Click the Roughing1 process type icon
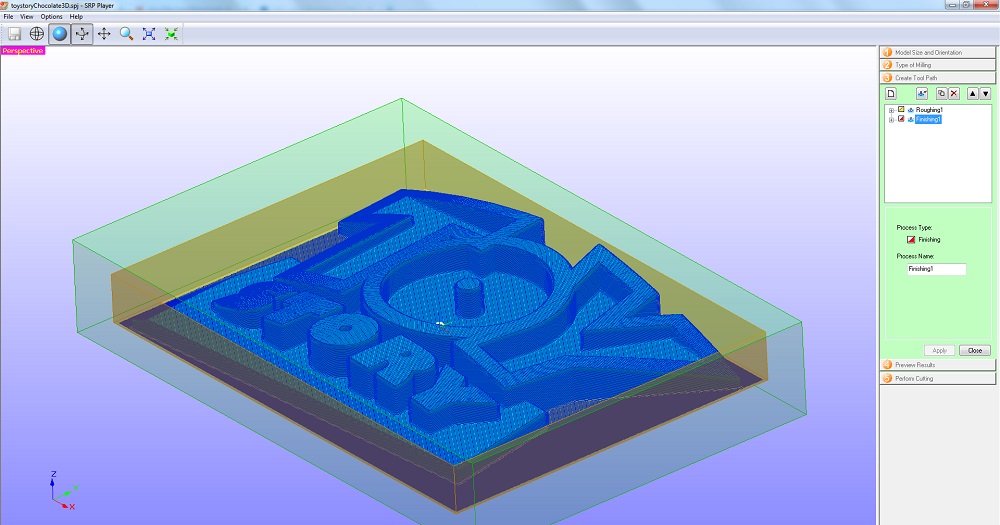Screen dimensions: 1000x525 901,110
